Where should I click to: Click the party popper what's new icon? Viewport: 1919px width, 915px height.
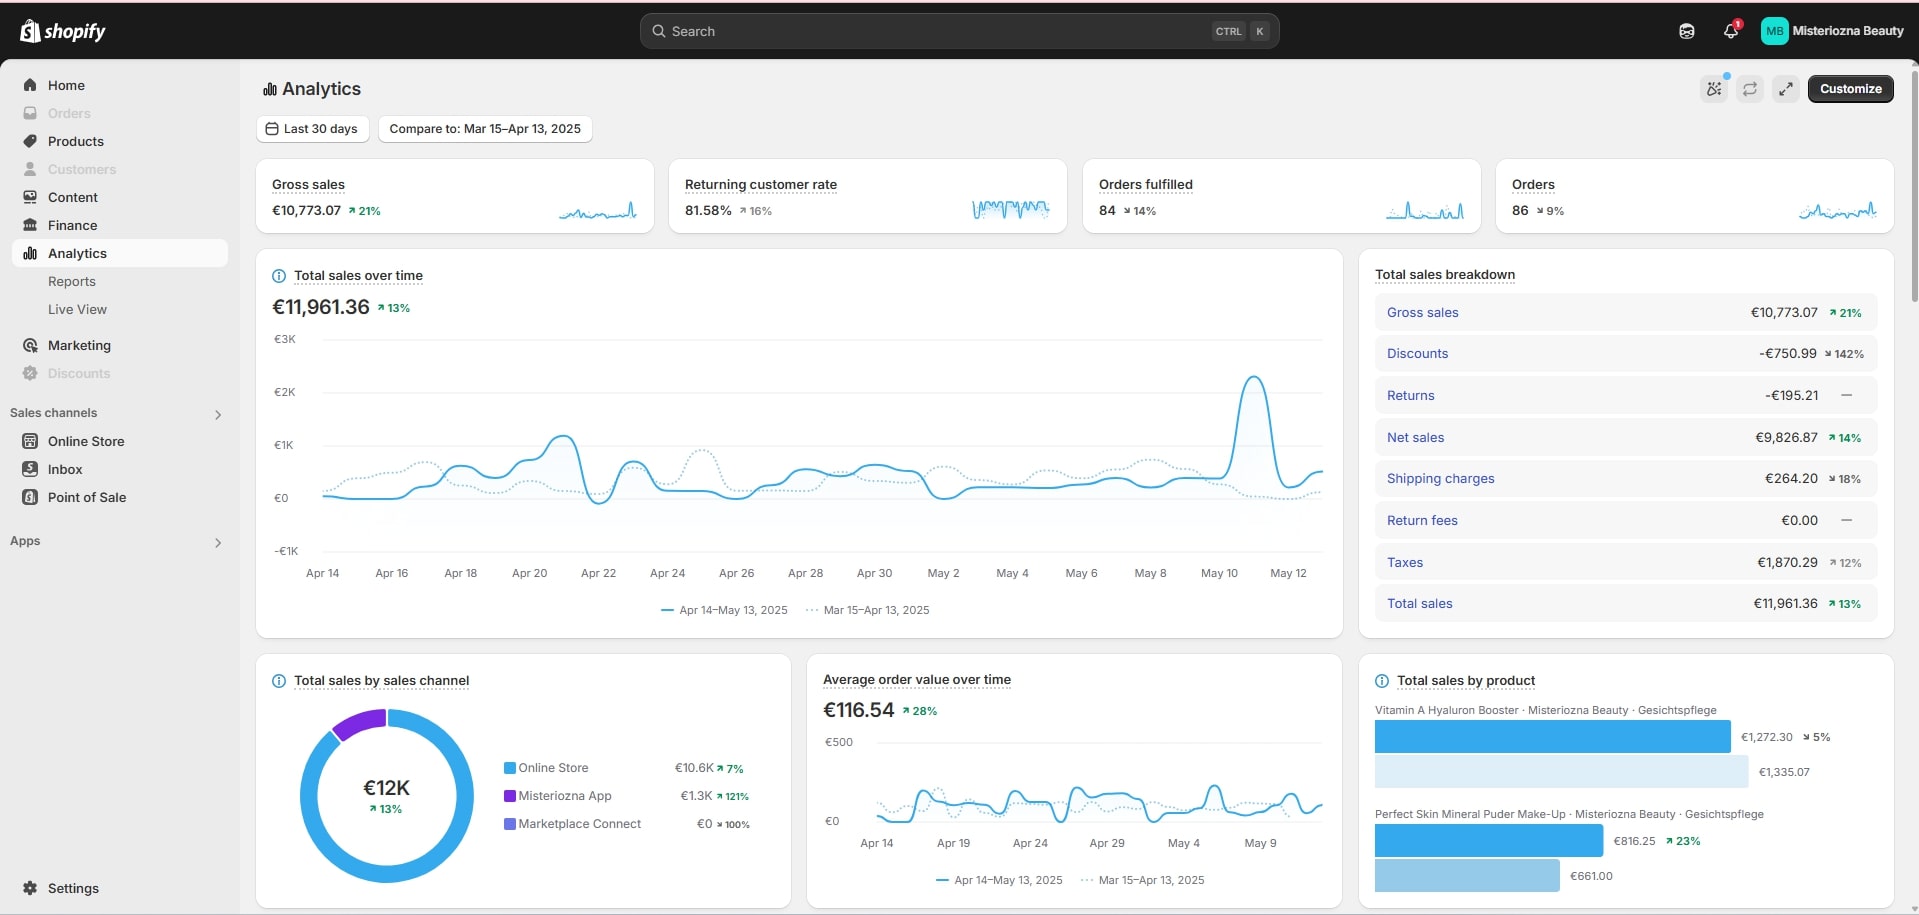(x=1714, y=89)
